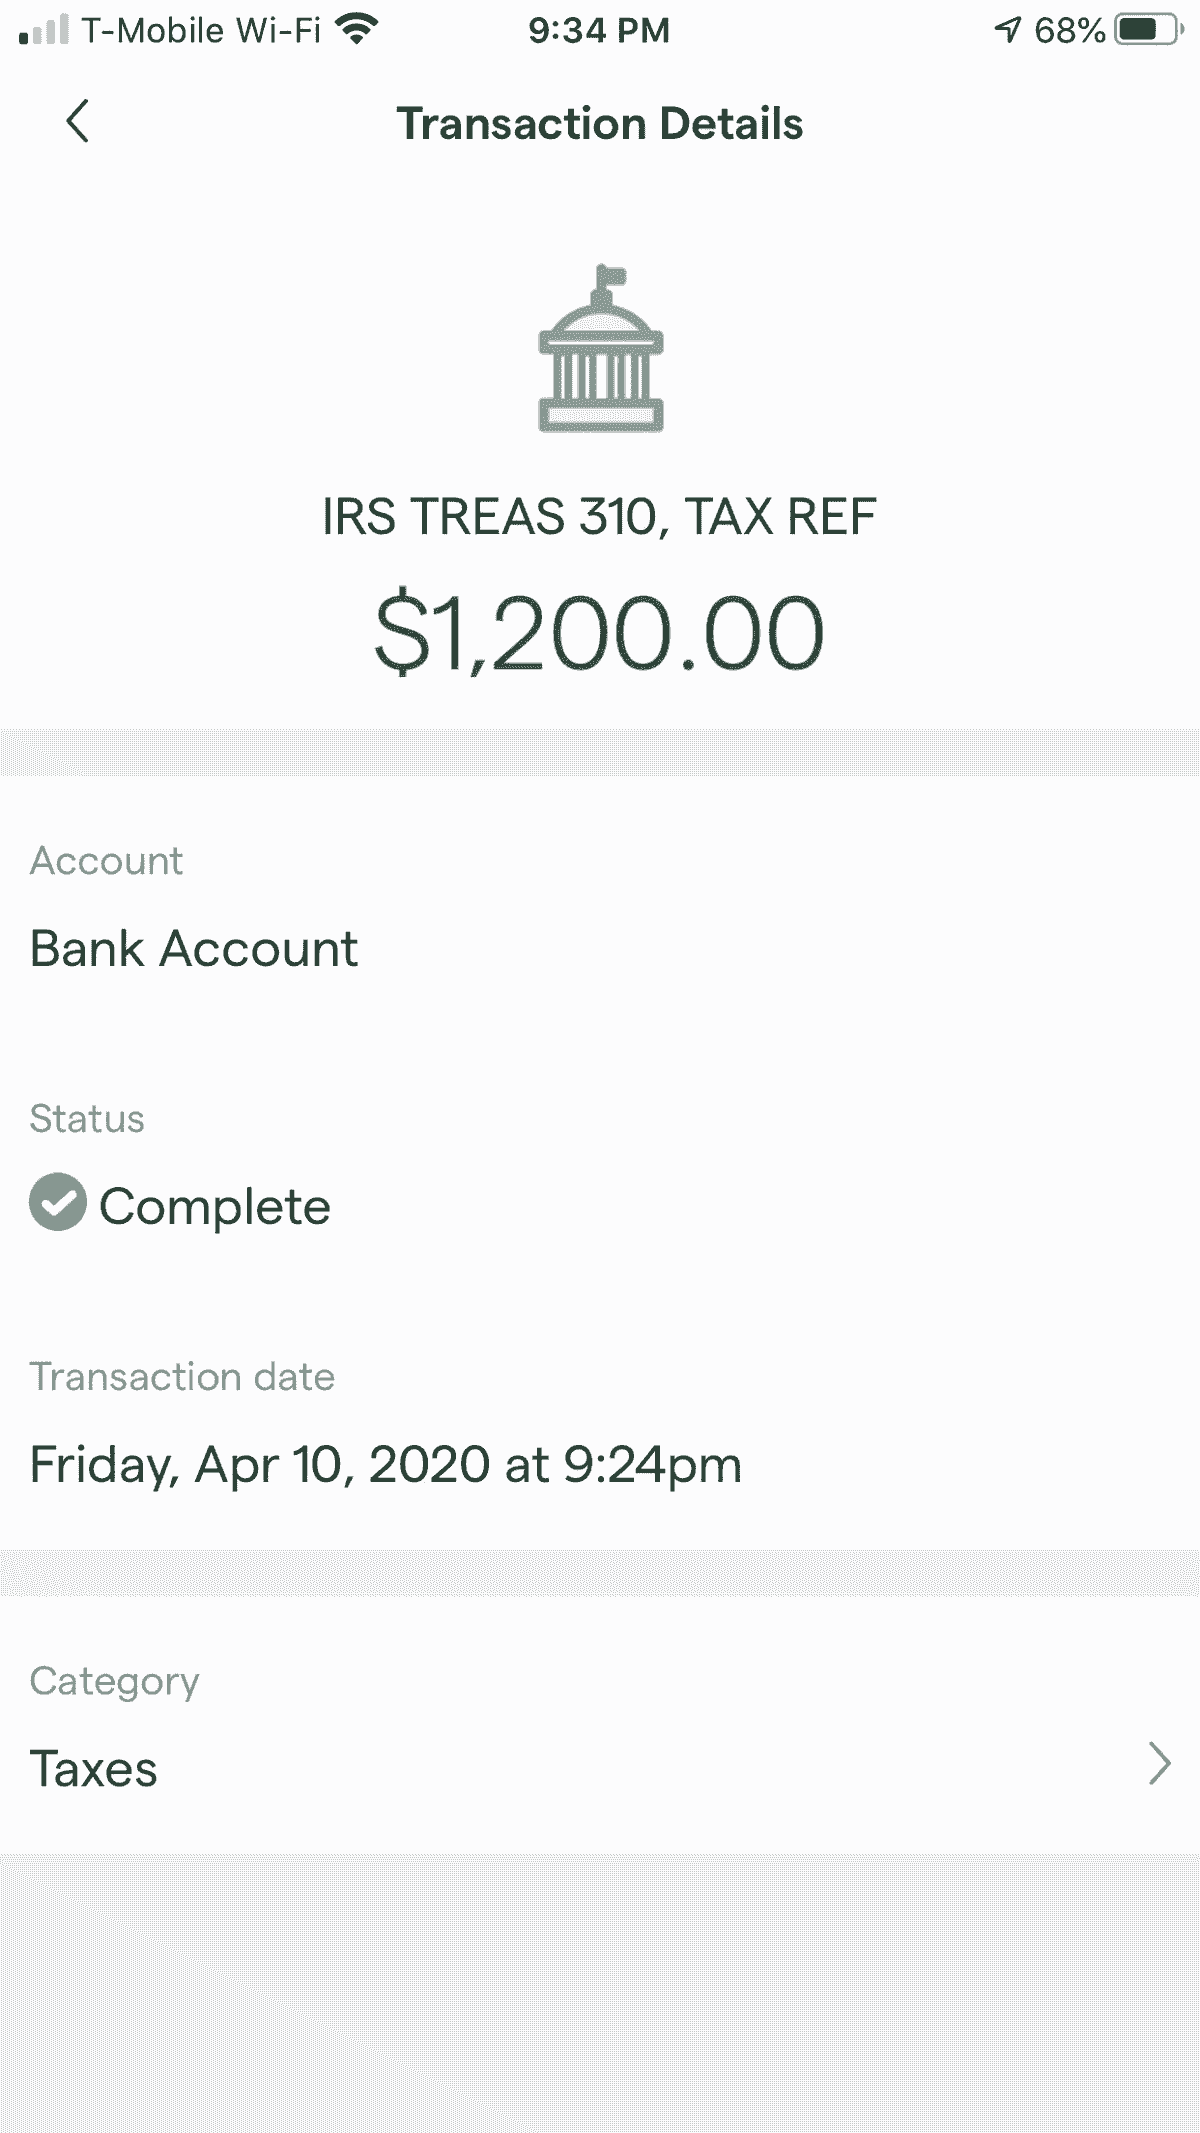Image resolution: width=1200 pixels, height=2133 pixels.
Task: Tap the Account section label
Action: [x=106, y=860]
